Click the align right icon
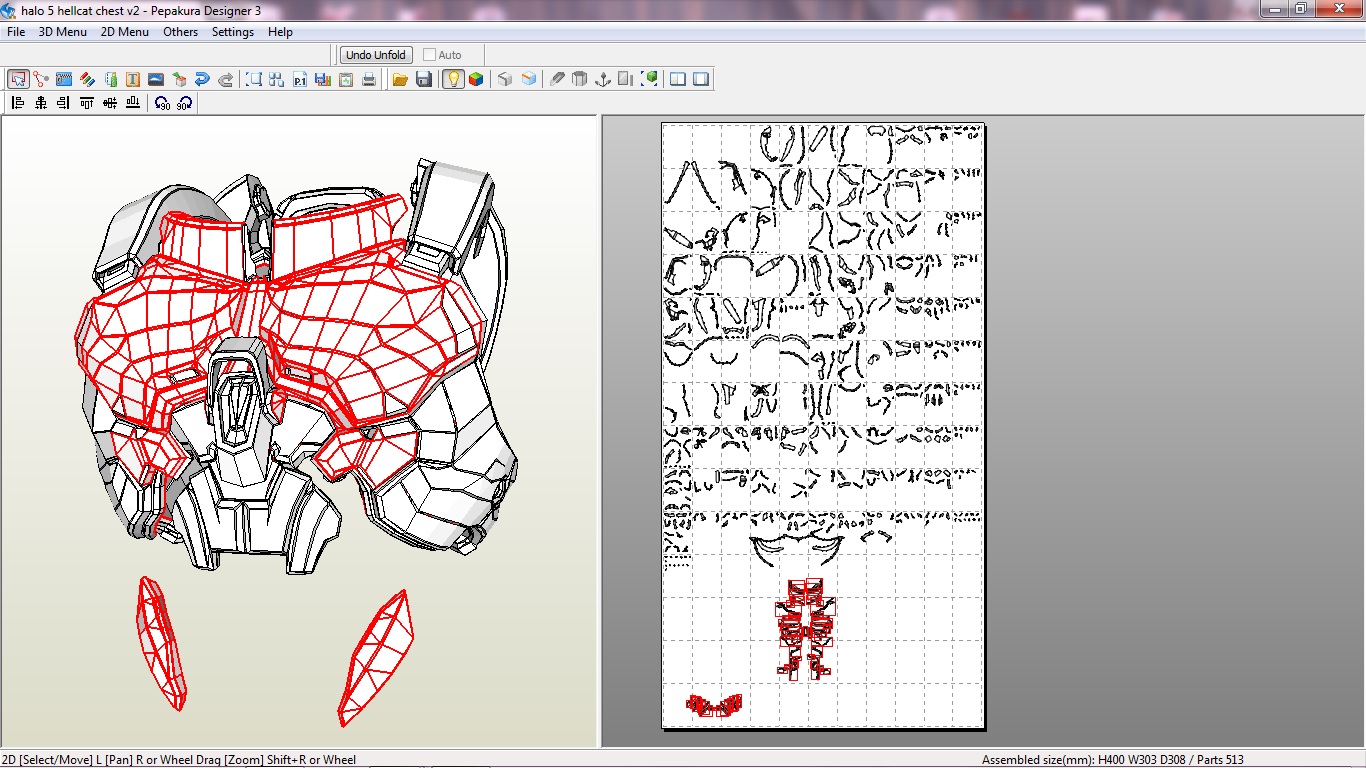This screenshot has width=1366, height=768. 64,103
